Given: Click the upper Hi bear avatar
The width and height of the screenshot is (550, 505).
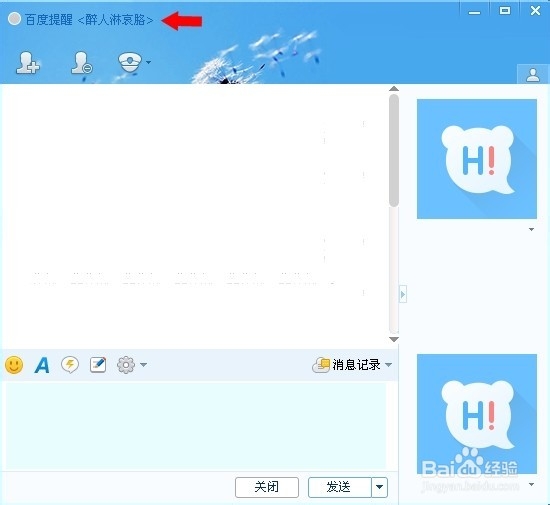Looking at the screenshot, I should pyautogui.click(x=477, y=159).
